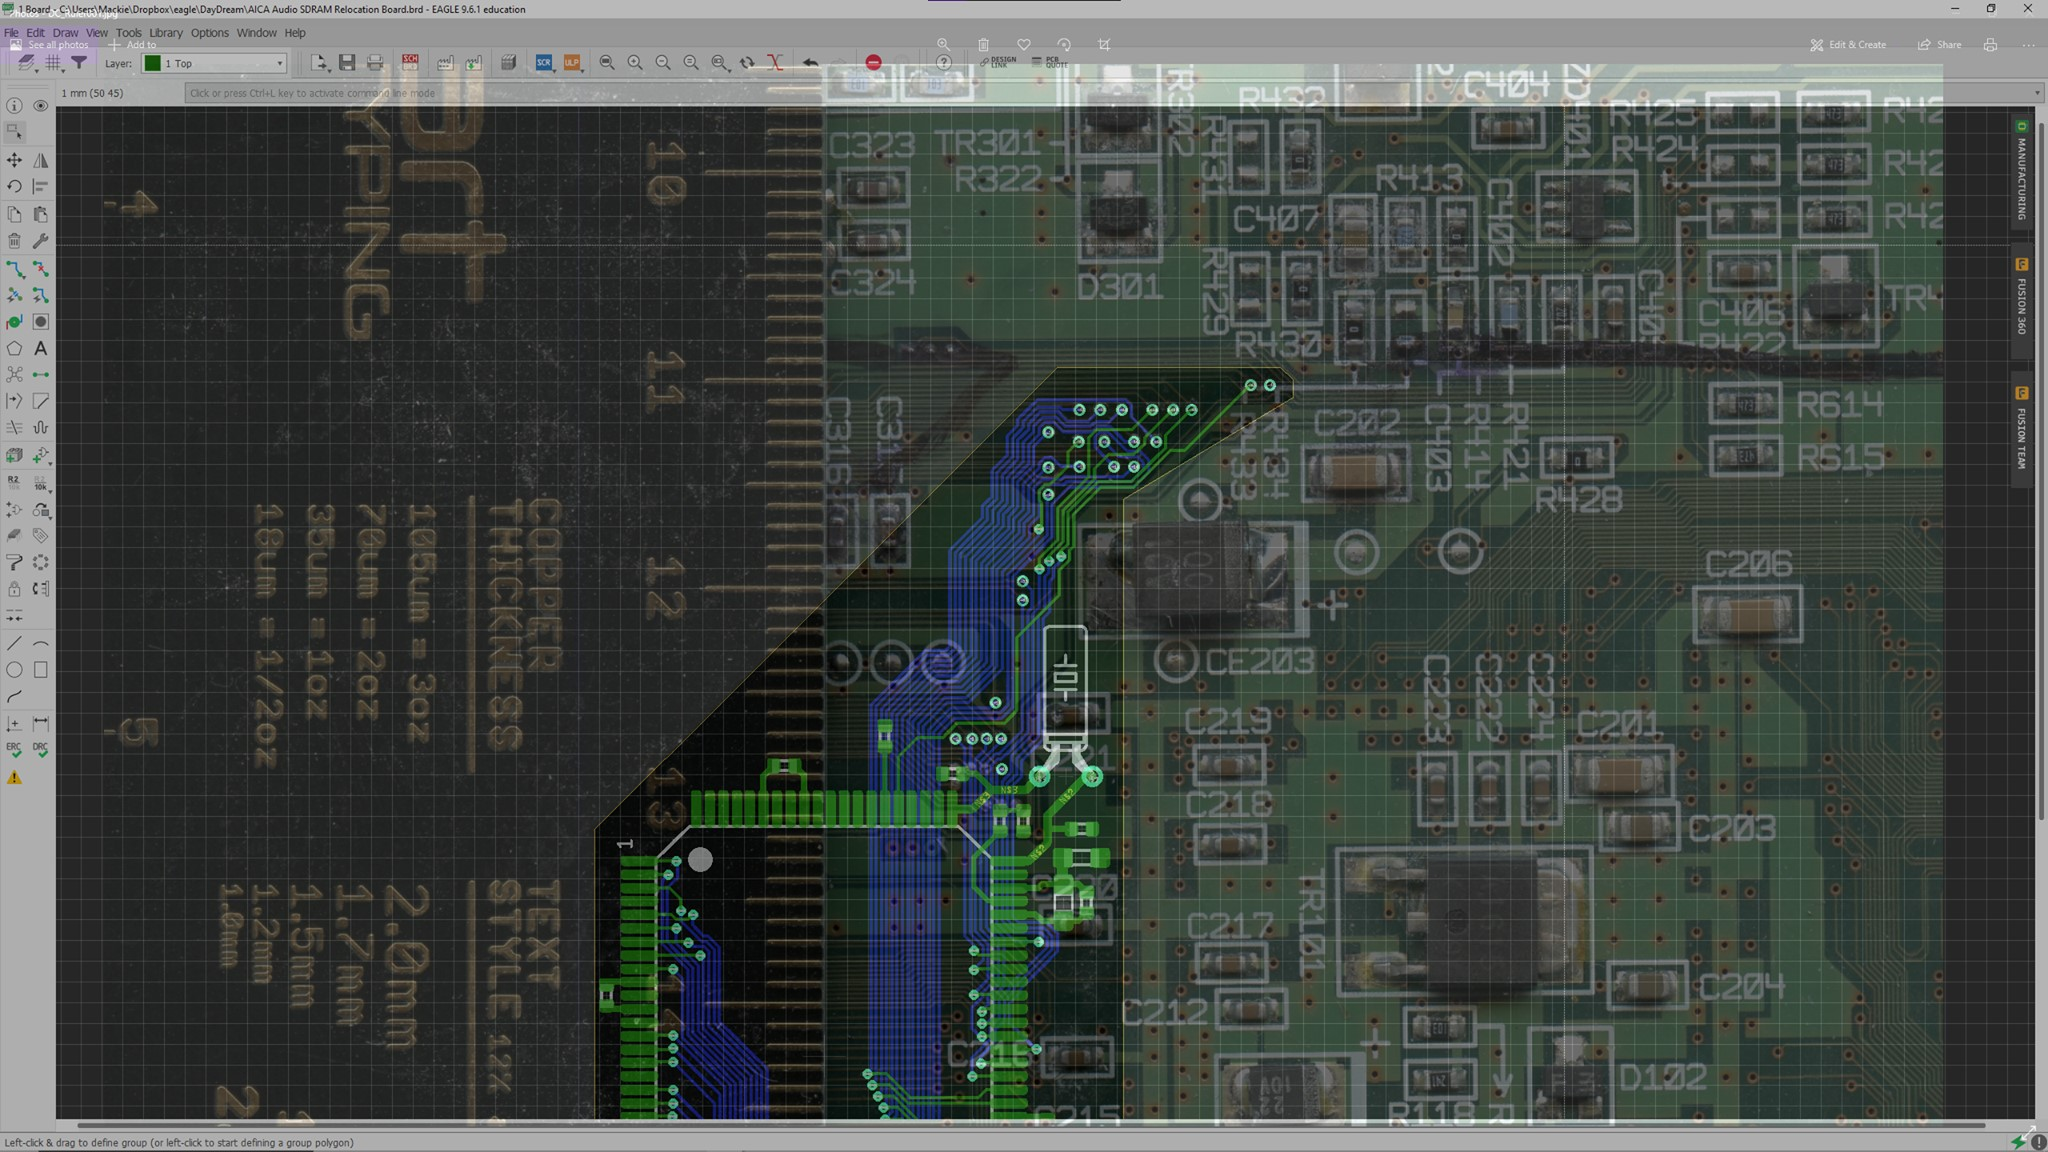Open the Tools menu

128,33
